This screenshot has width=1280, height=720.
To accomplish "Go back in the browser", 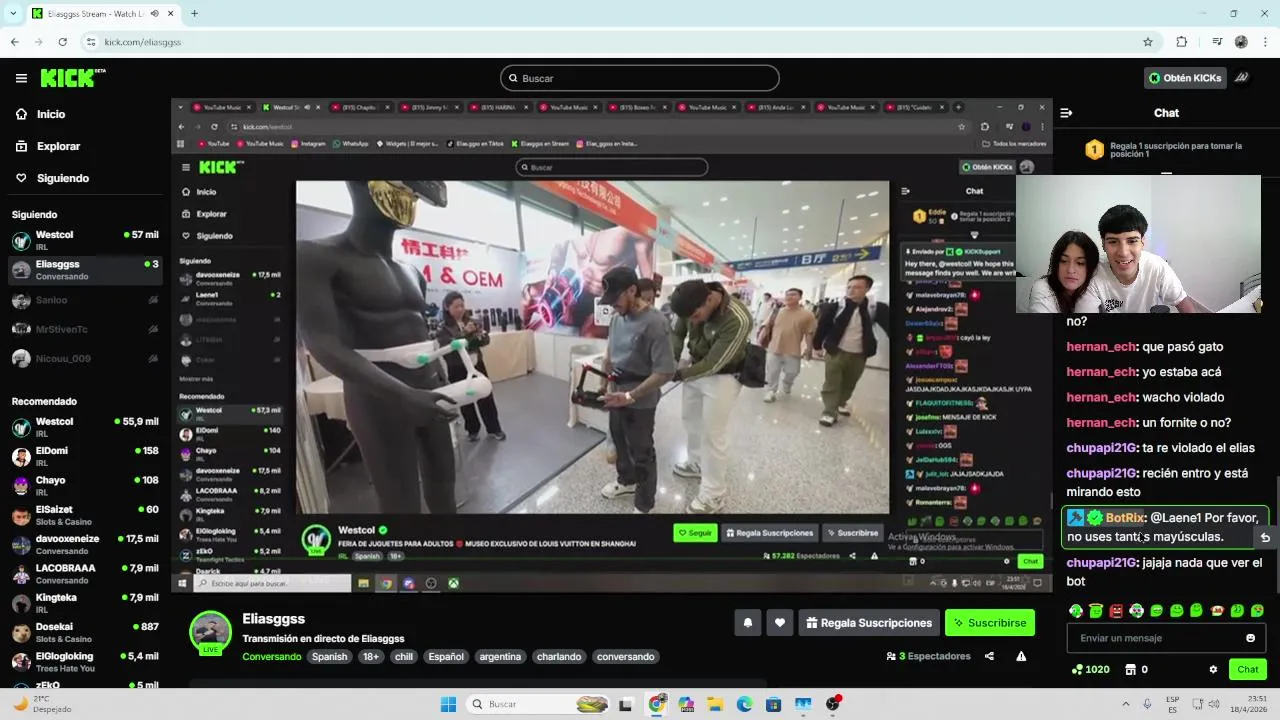I will 15,42.
